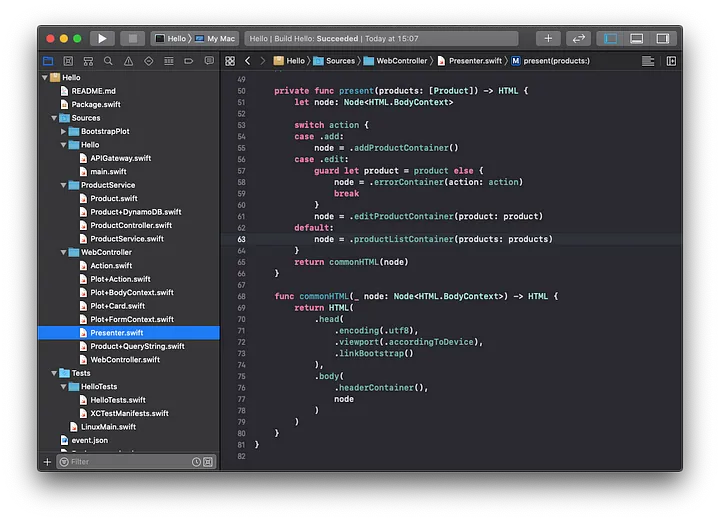Open the Library with plus button

(548, 39)
